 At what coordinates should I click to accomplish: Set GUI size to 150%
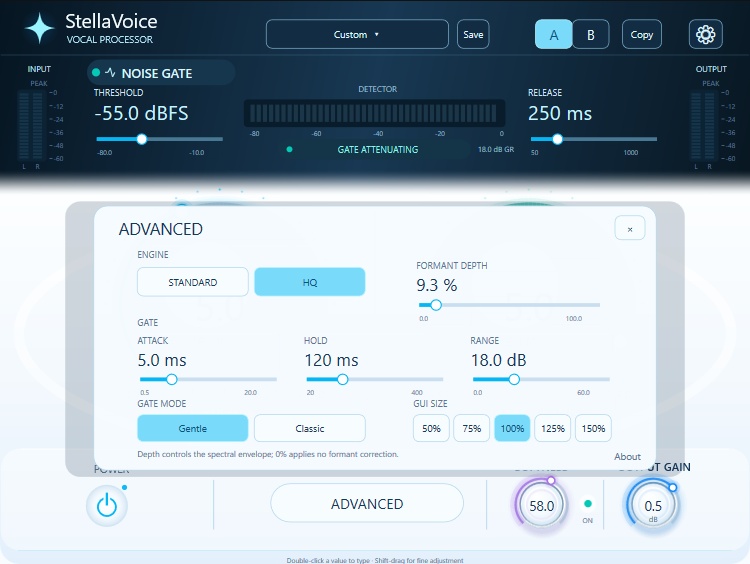pyautogui.click(x=593, y=428)
